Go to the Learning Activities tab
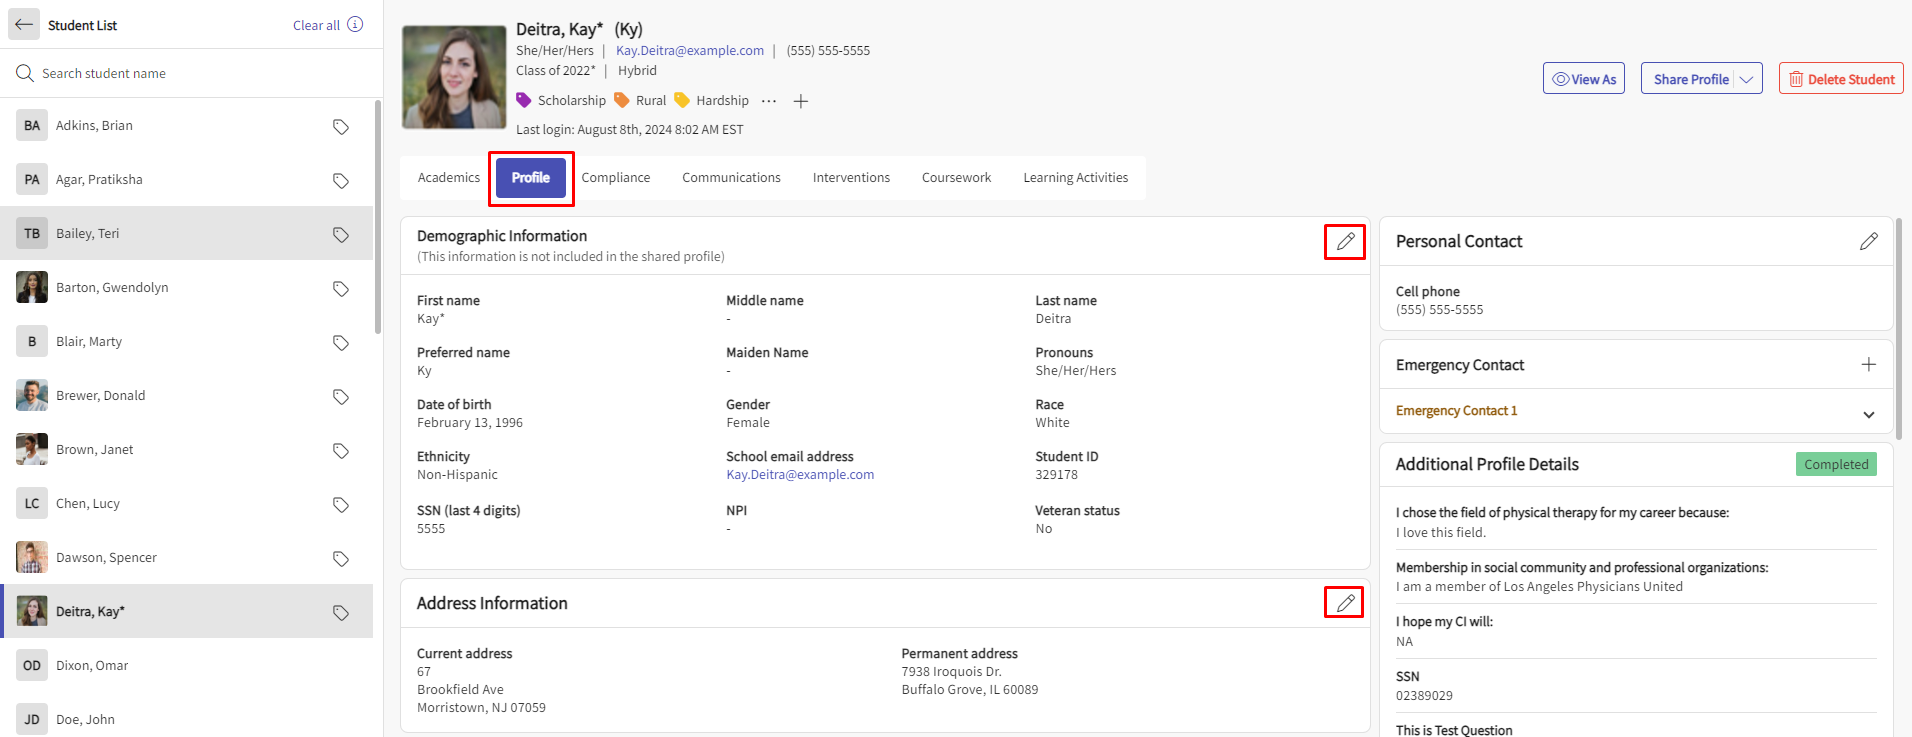 [1075, 178]
